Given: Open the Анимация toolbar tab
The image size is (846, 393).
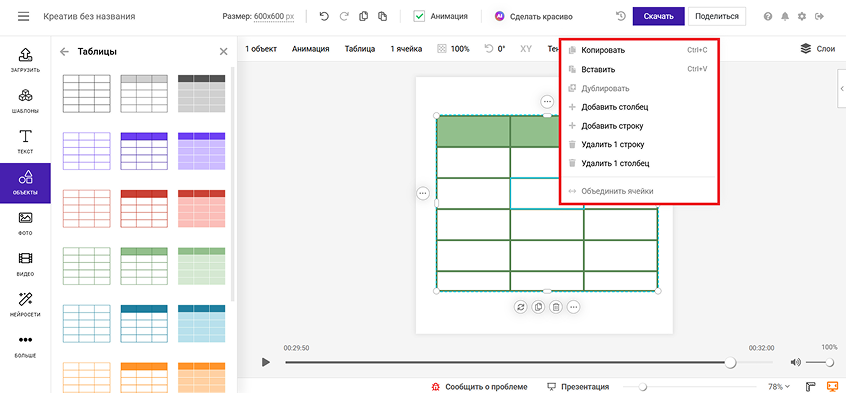Looking at the screenshot, I should (x=310, y=49).
